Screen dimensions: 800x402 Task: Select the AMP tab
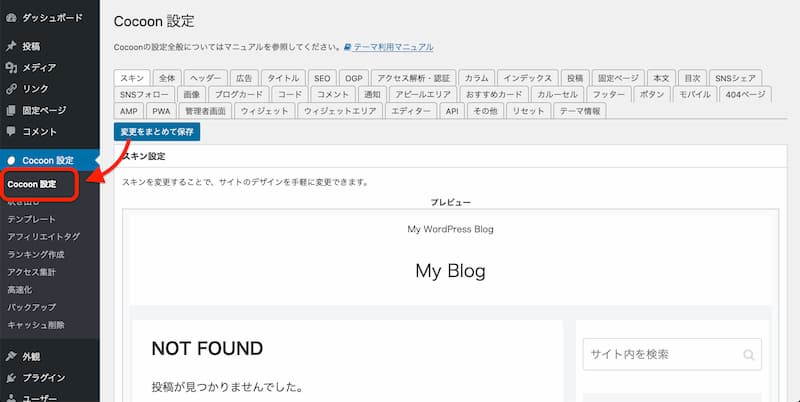coord(129,111)
